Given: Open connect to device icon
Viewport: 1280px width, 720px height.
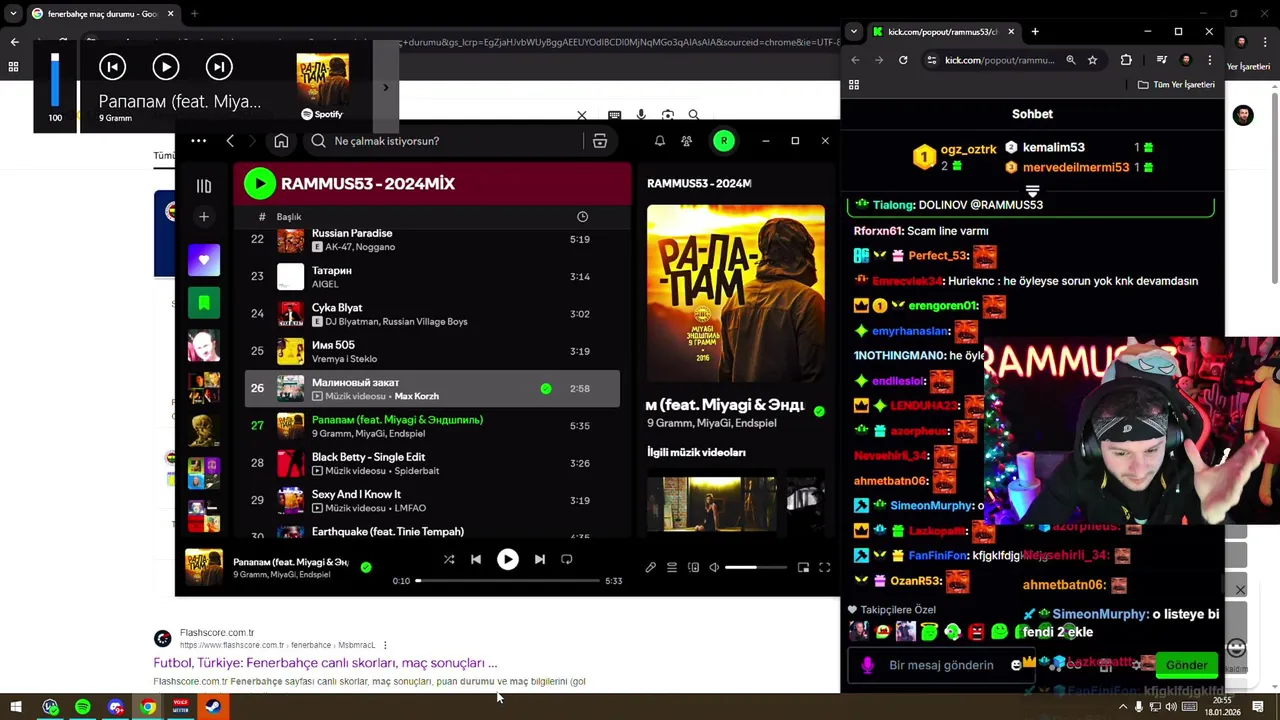Looking at the screenshot, I should (693, 568).
